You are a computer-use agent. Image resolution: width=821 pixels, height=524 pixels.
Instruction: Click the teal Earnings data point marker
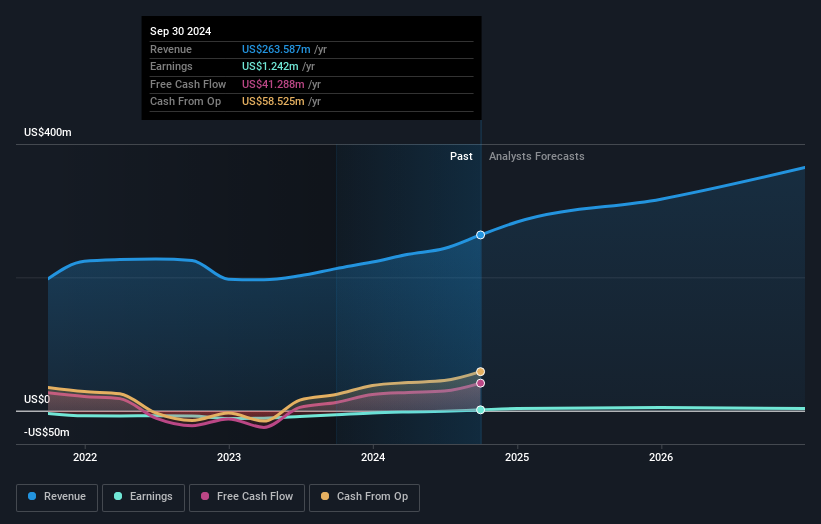point(480,410)
